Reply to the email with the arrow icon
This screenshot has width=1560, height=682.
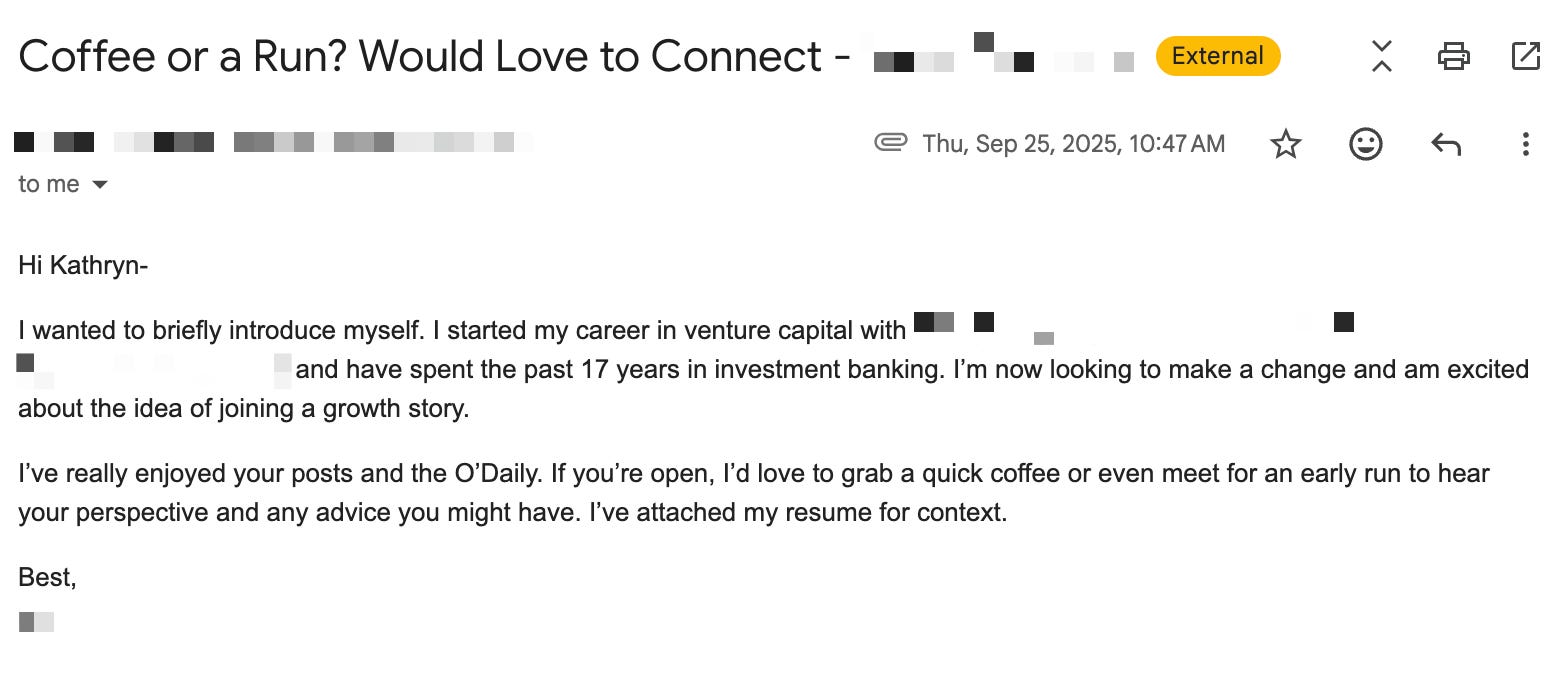click(x=1446, y=145)
